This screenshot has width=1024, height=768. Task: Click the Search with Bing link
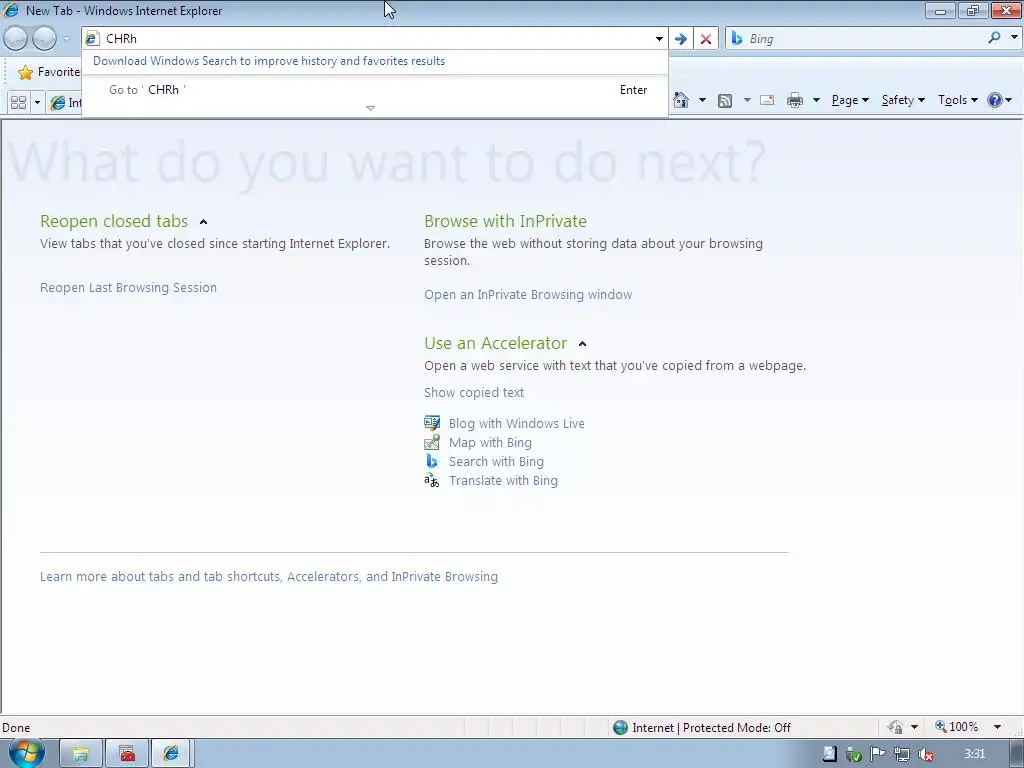point(496,461)
